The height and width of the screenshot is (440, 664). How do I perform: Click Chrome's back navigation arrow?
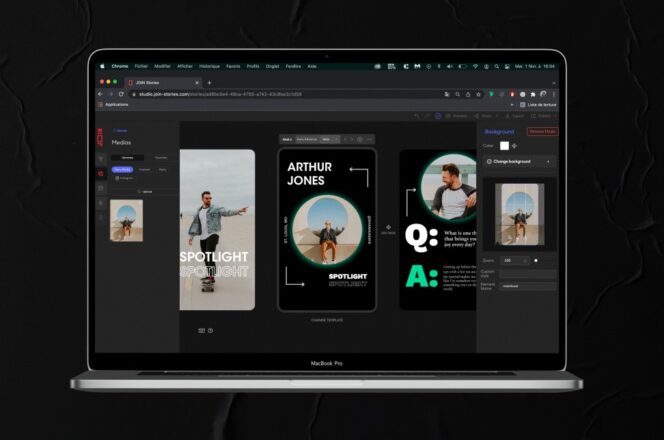pos(101,94)
